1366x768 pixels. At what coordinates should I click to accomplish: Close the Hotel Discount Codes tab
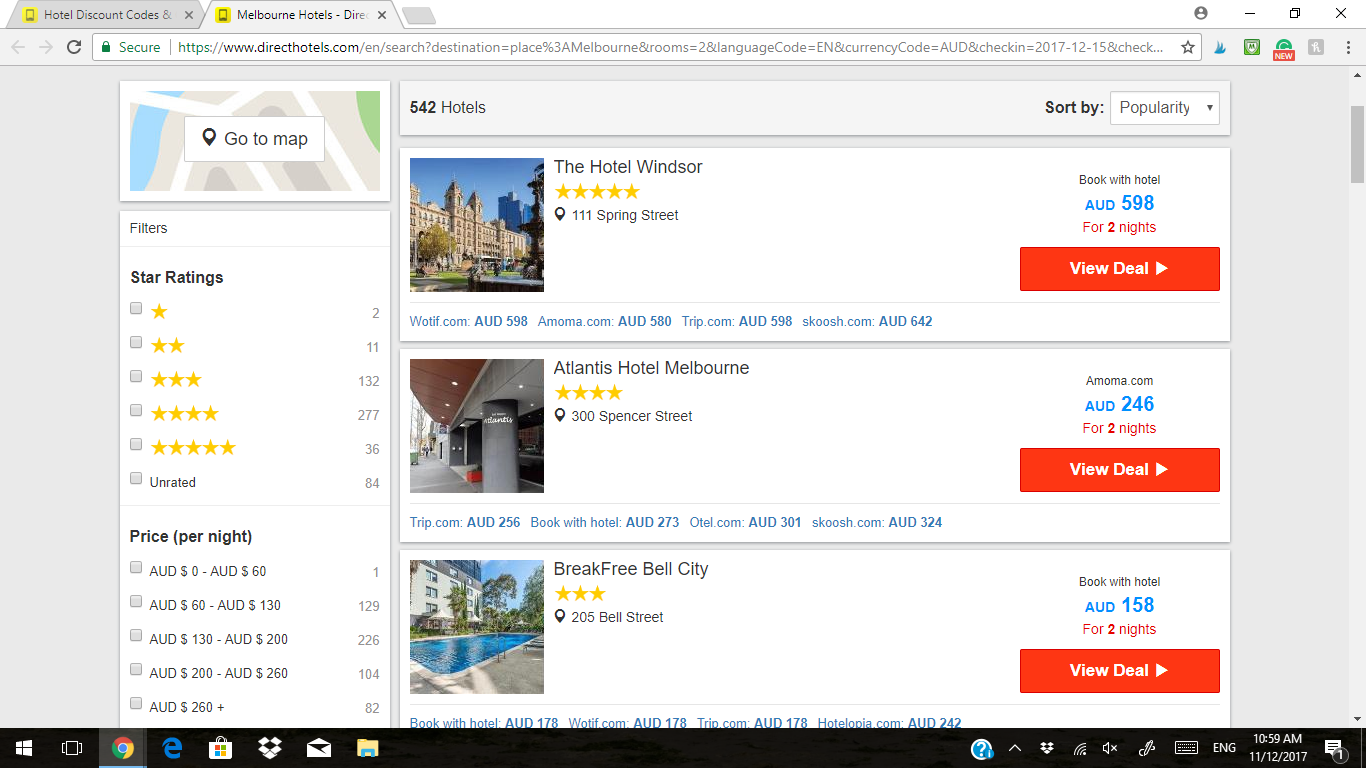[189, 15]
